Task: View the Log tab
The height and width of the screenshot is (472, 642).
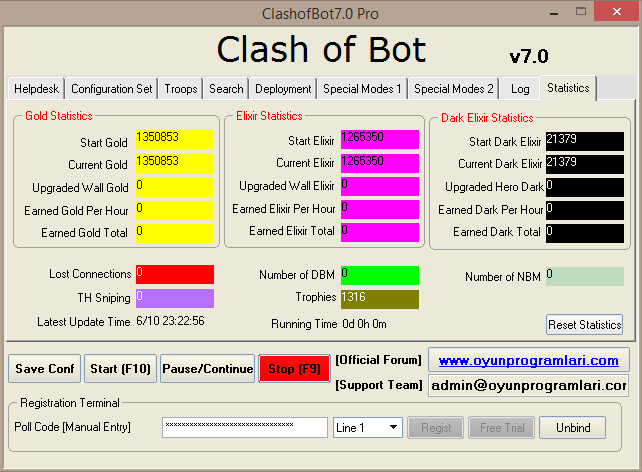Action: [520, 89]
